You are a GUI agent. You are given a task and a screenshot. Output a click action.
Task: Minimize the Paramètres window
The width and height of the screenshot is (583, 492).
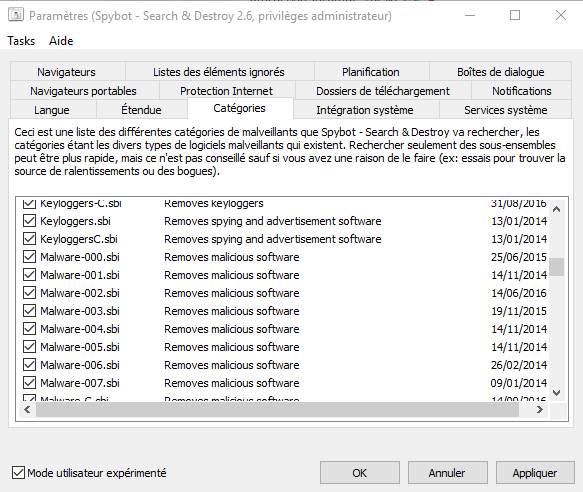470,15
